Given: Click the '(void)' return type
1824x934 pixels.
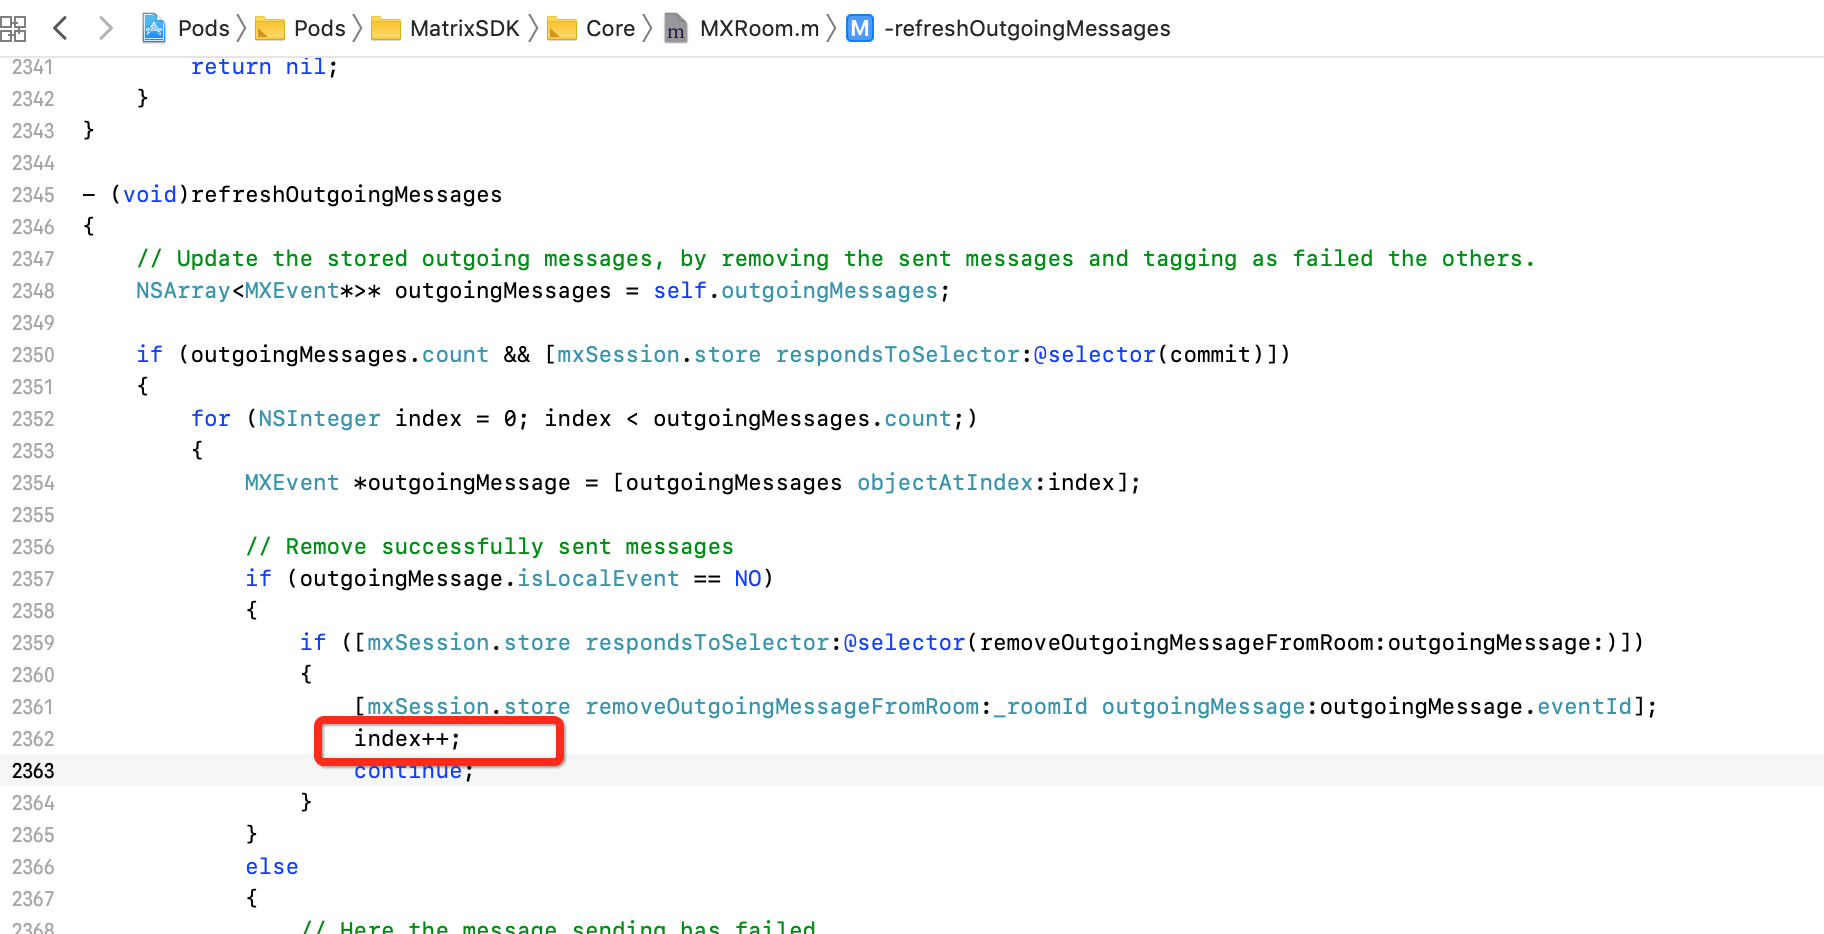Looking at the screenshot, I should (x=150, y=195).
